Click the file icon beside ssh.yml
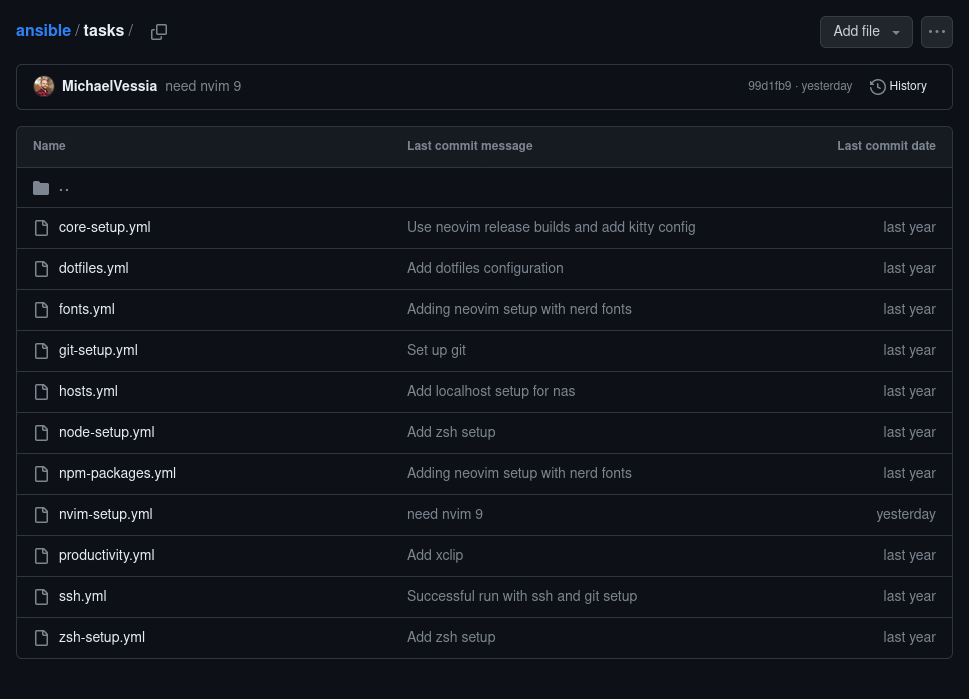Screen dimensions: 969x699 pyautogui.click(x=41, y=597)
